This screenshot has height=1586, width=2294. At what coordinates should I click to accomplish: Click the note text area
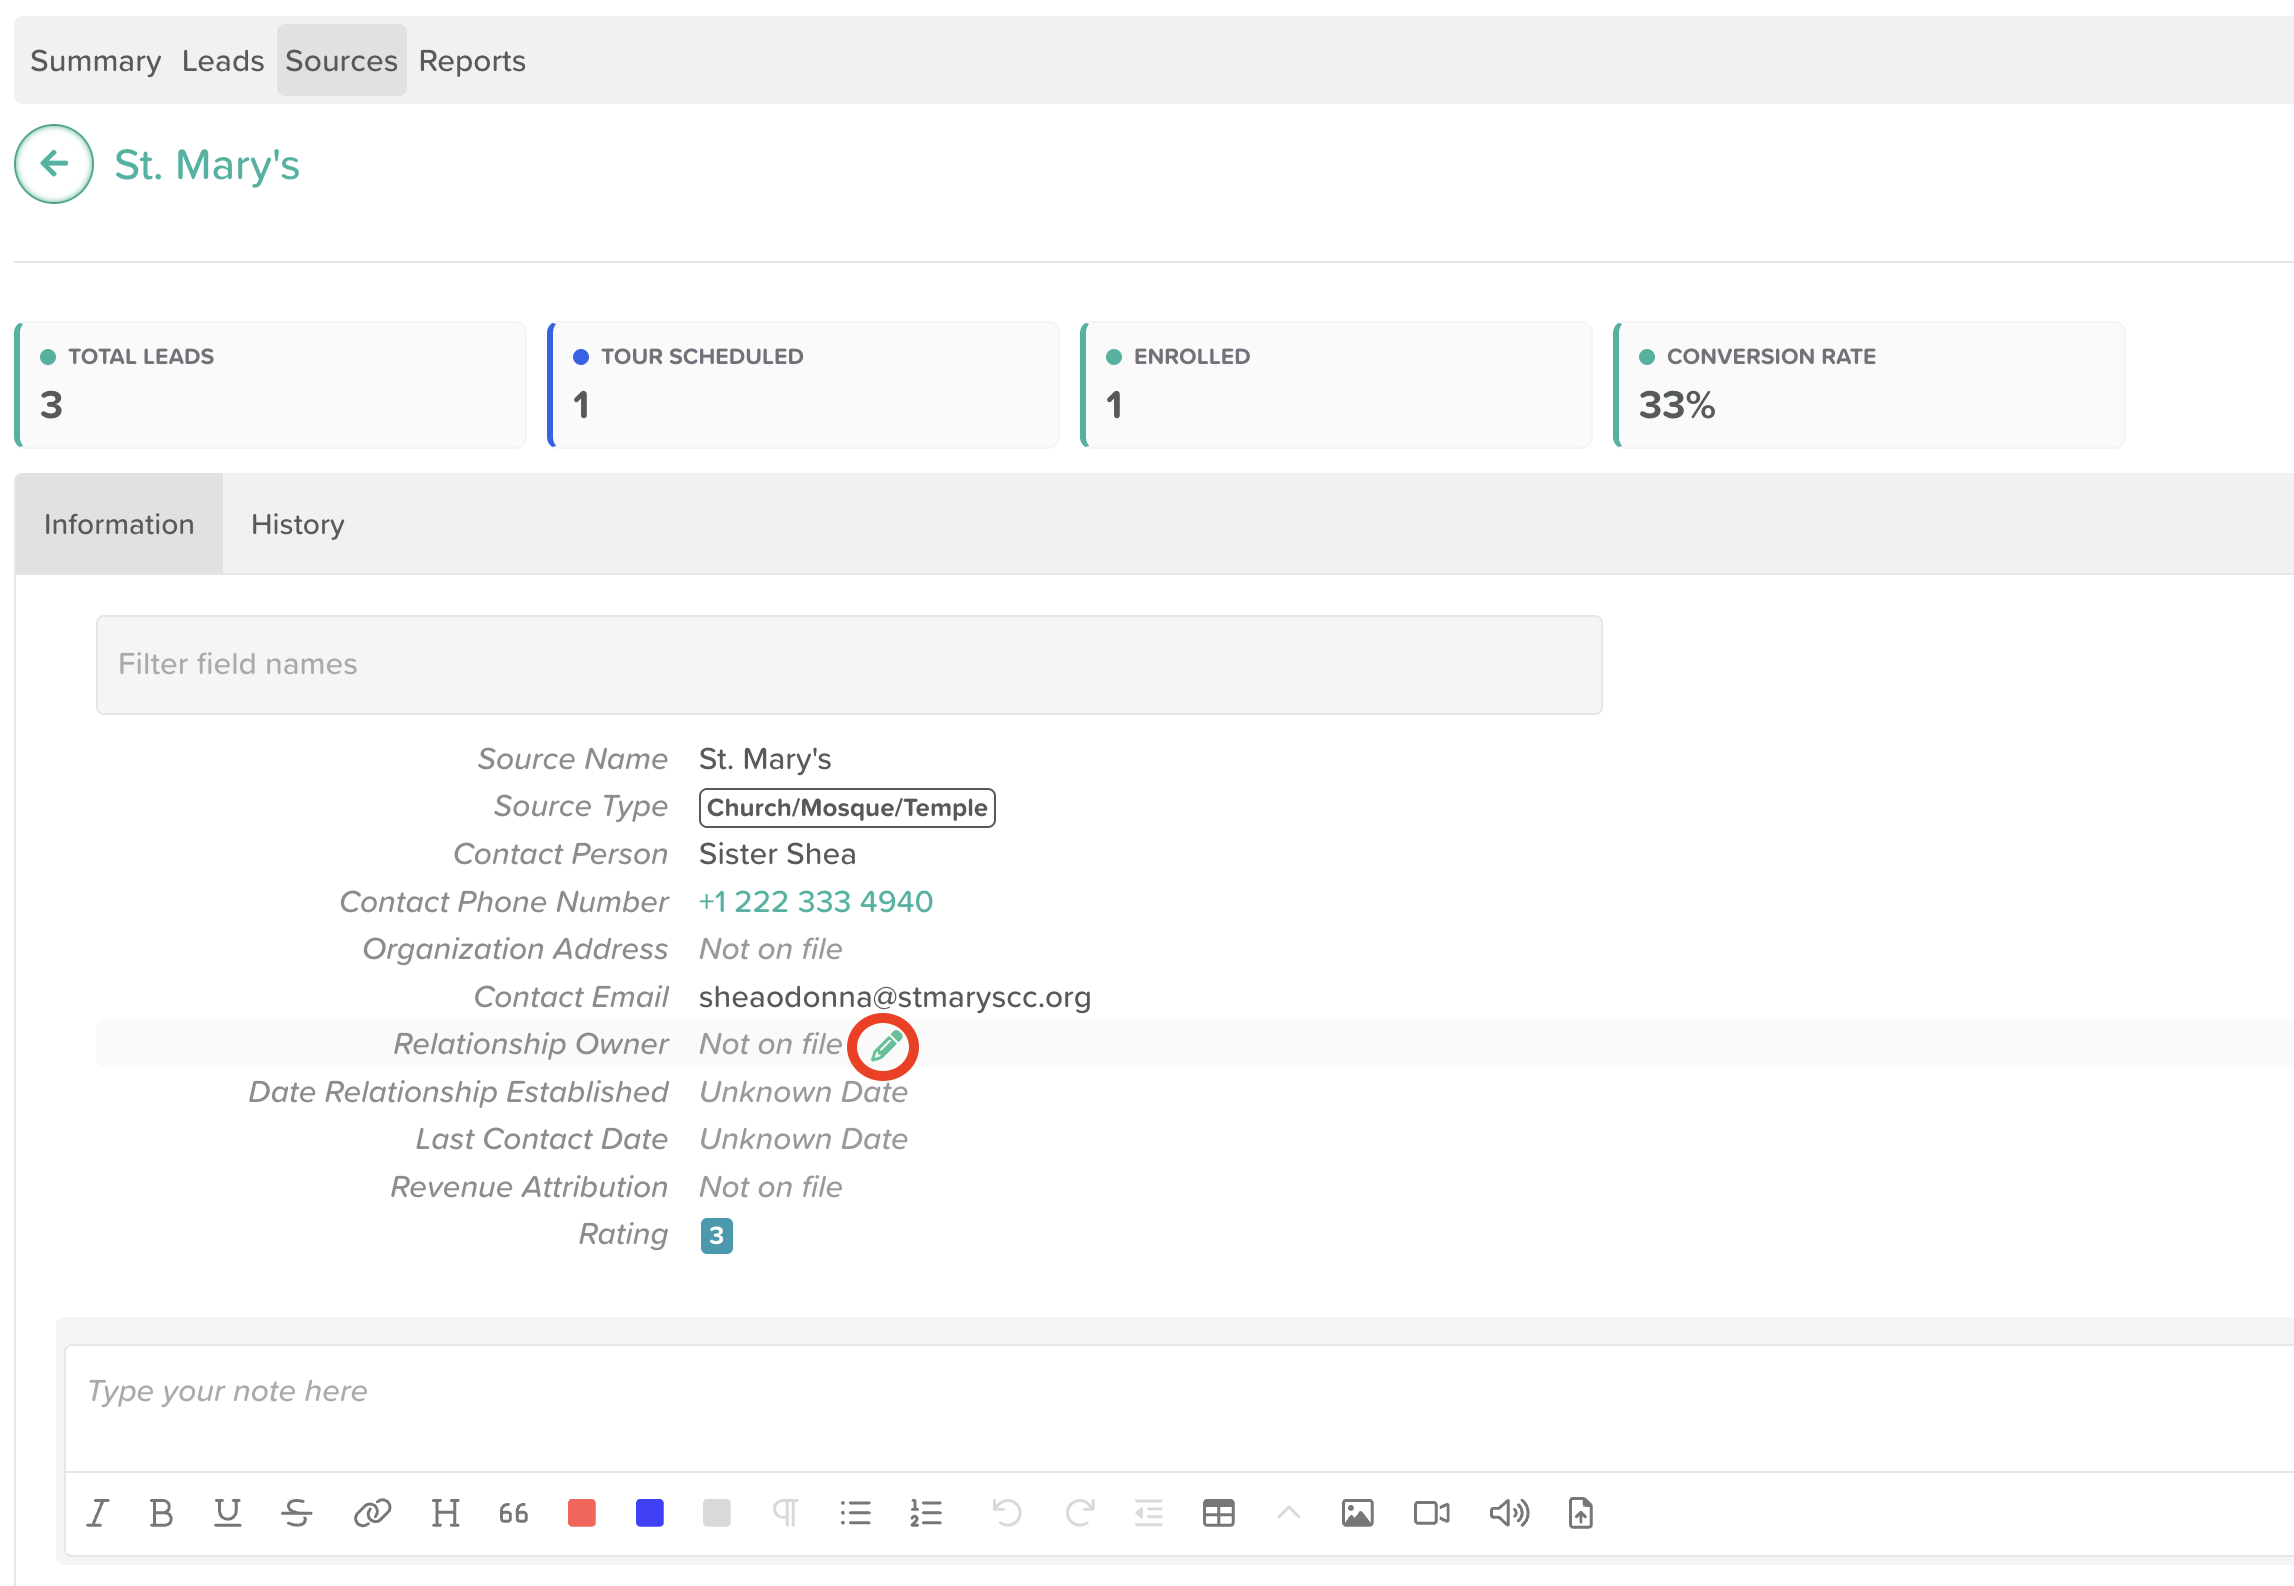point(1179,1409)
